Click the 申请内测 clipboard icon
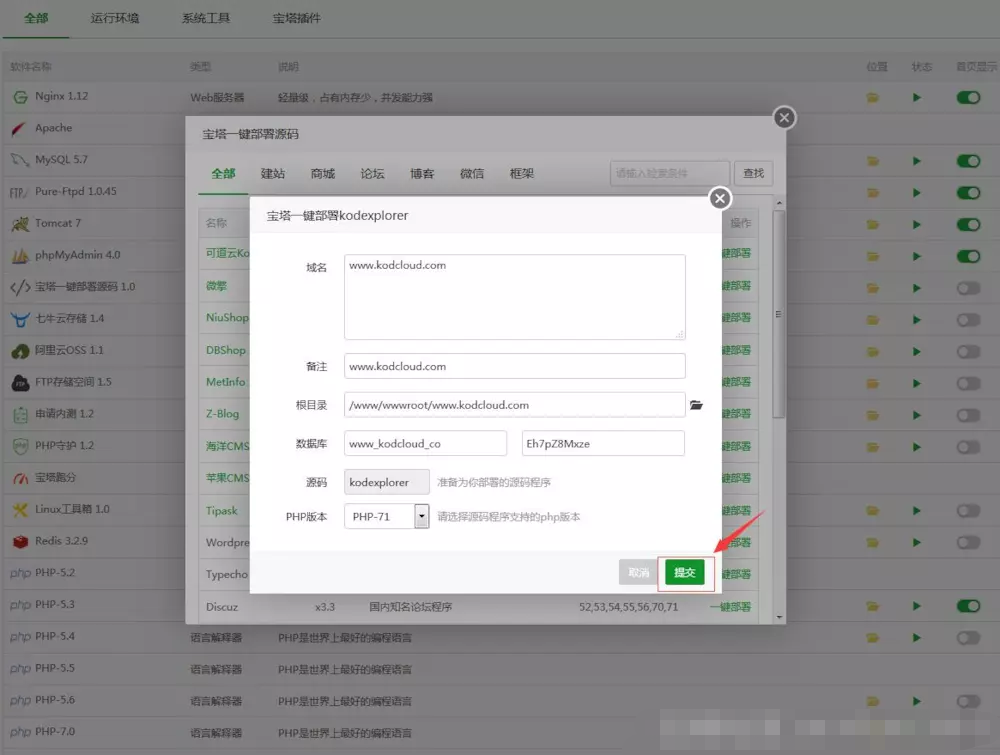This screenshot has height=755, width=1000. click(x=20, y=414)
